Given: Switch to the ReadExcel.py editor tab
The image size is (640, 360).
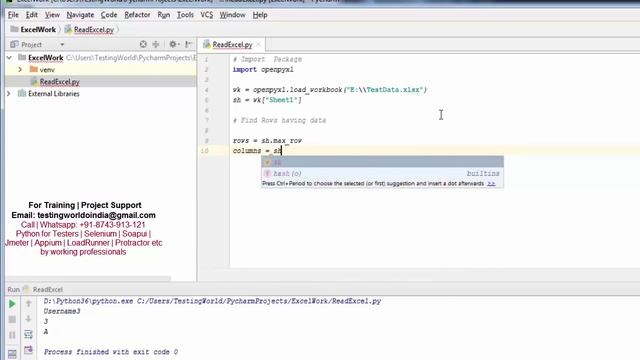Looking at the screenshot, I should [x=232, y=44].
